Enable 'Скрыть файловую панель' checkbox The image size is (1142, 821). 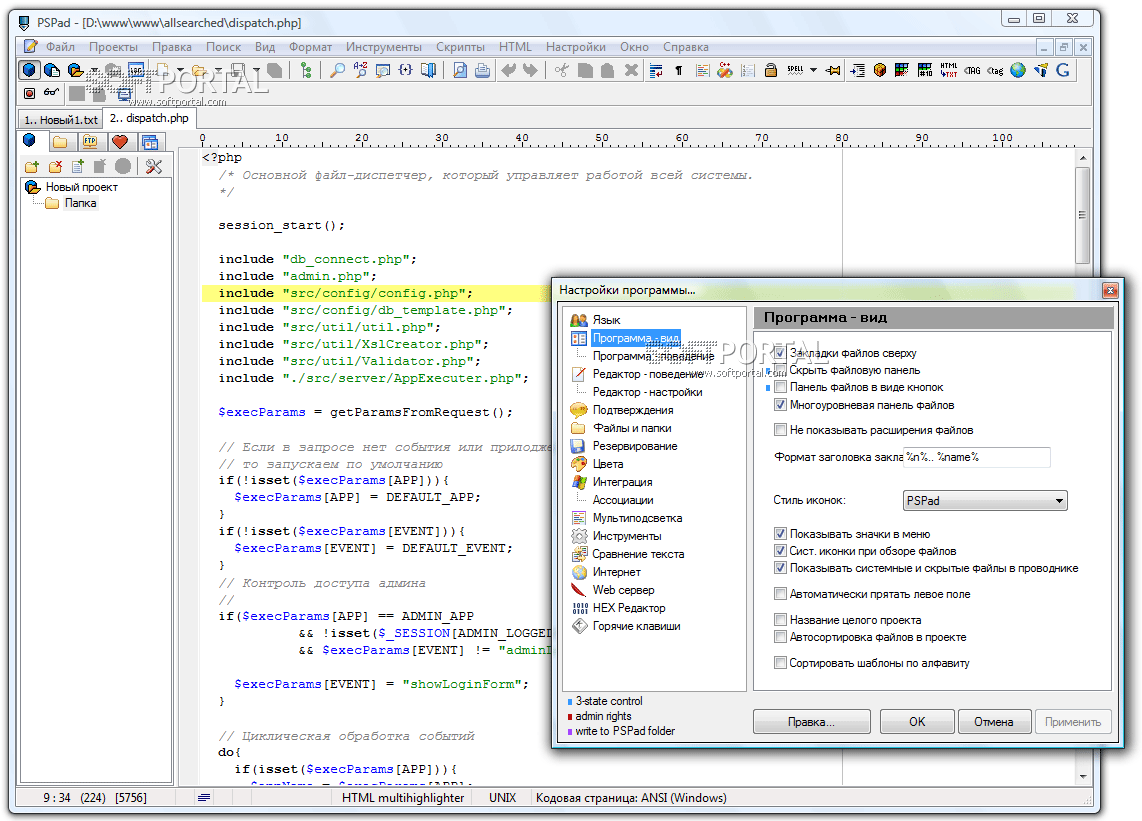780,370
